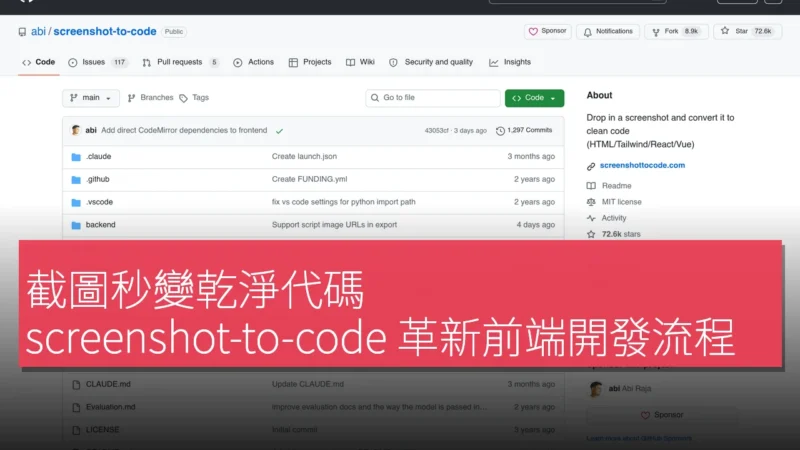View the 72.6k stars link

[x=621, y=234]
